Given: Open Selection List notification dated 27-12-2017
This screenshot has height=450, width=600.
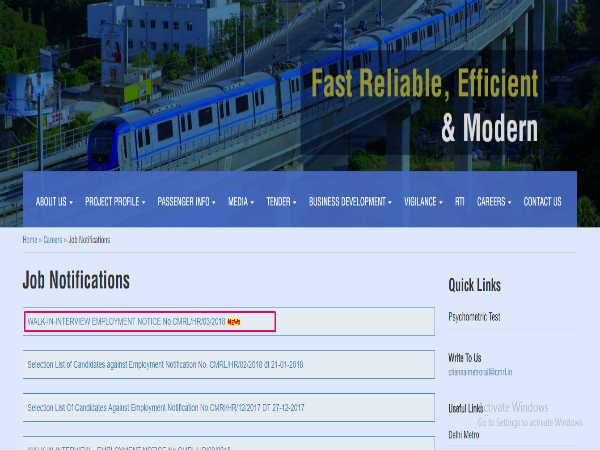Looking at the screenshot, I should tap(165, 408).
